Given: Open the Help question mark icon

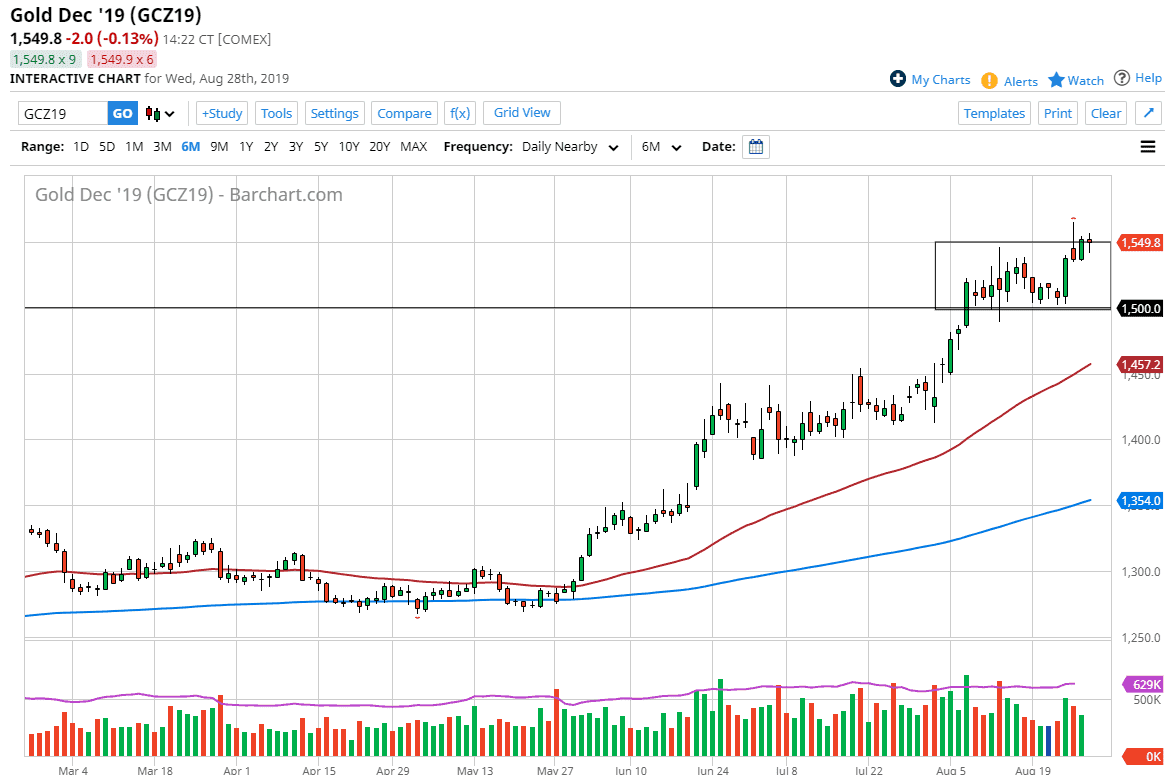Looking at the screenshot, I should 1122,78.
